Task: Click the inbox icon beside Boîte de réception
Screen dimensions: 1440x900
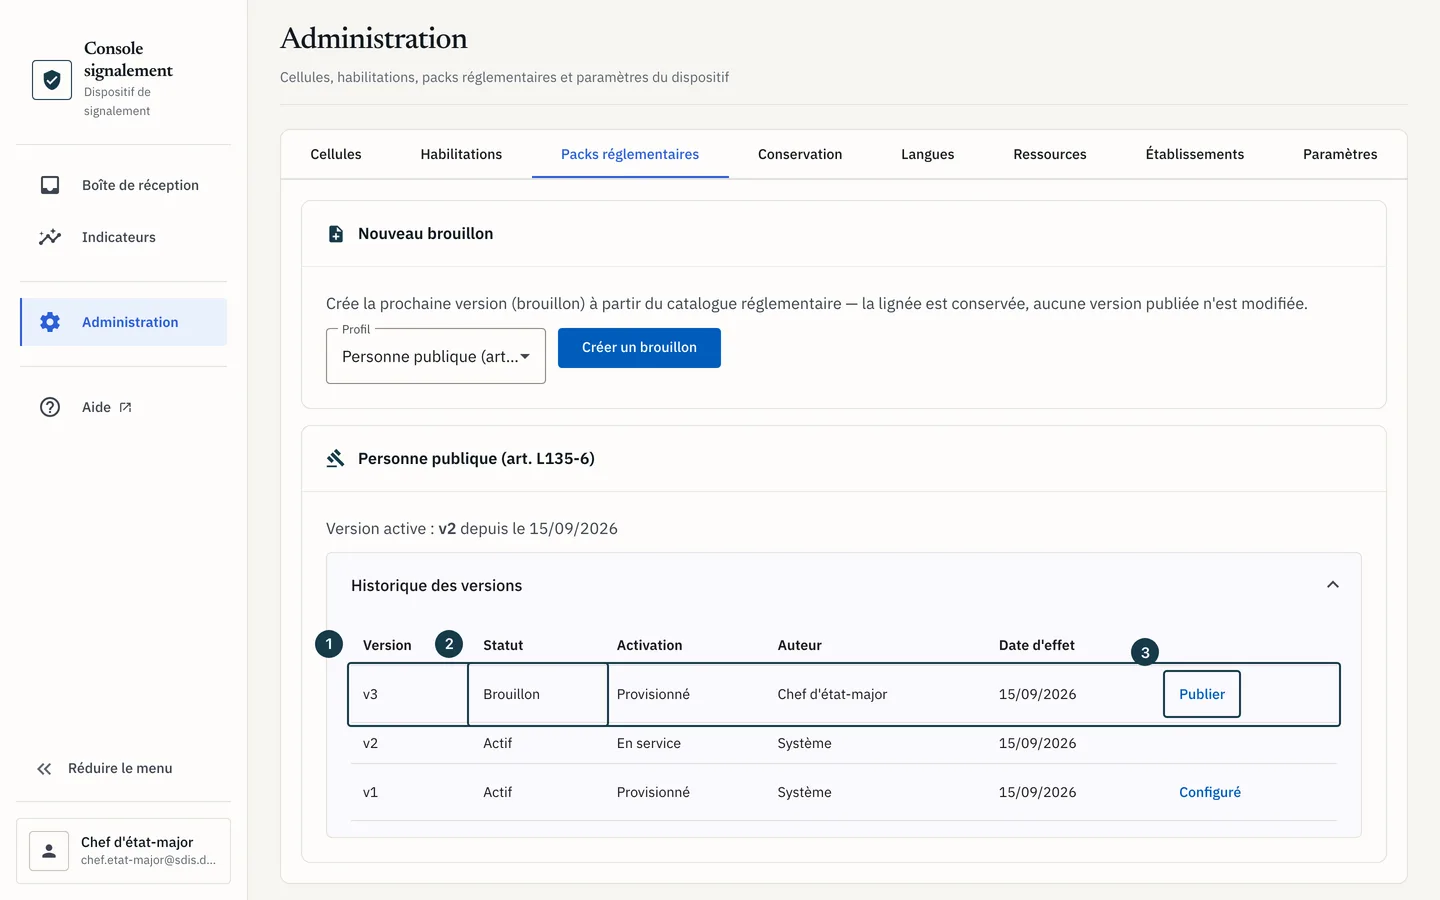Action: coord(50,185)
